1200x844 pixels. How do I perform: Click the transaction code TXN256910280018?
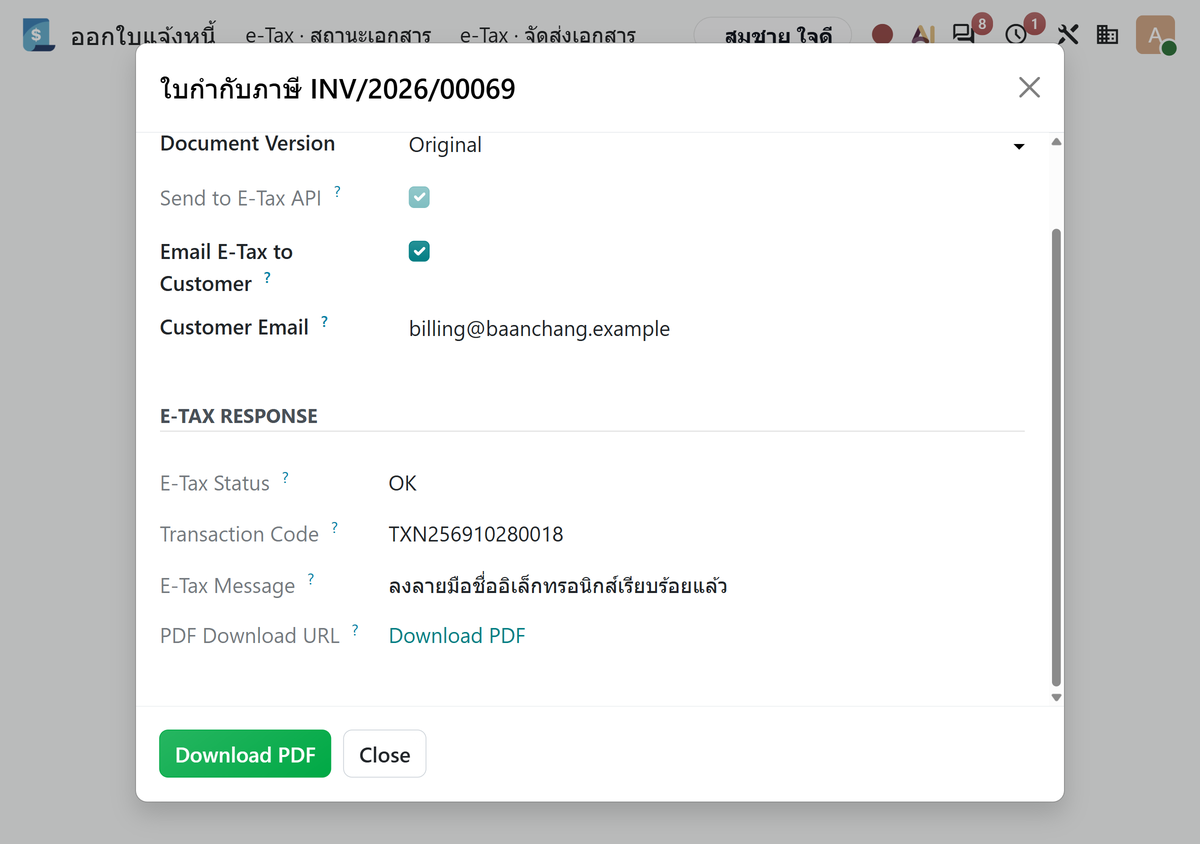(476, 535)
